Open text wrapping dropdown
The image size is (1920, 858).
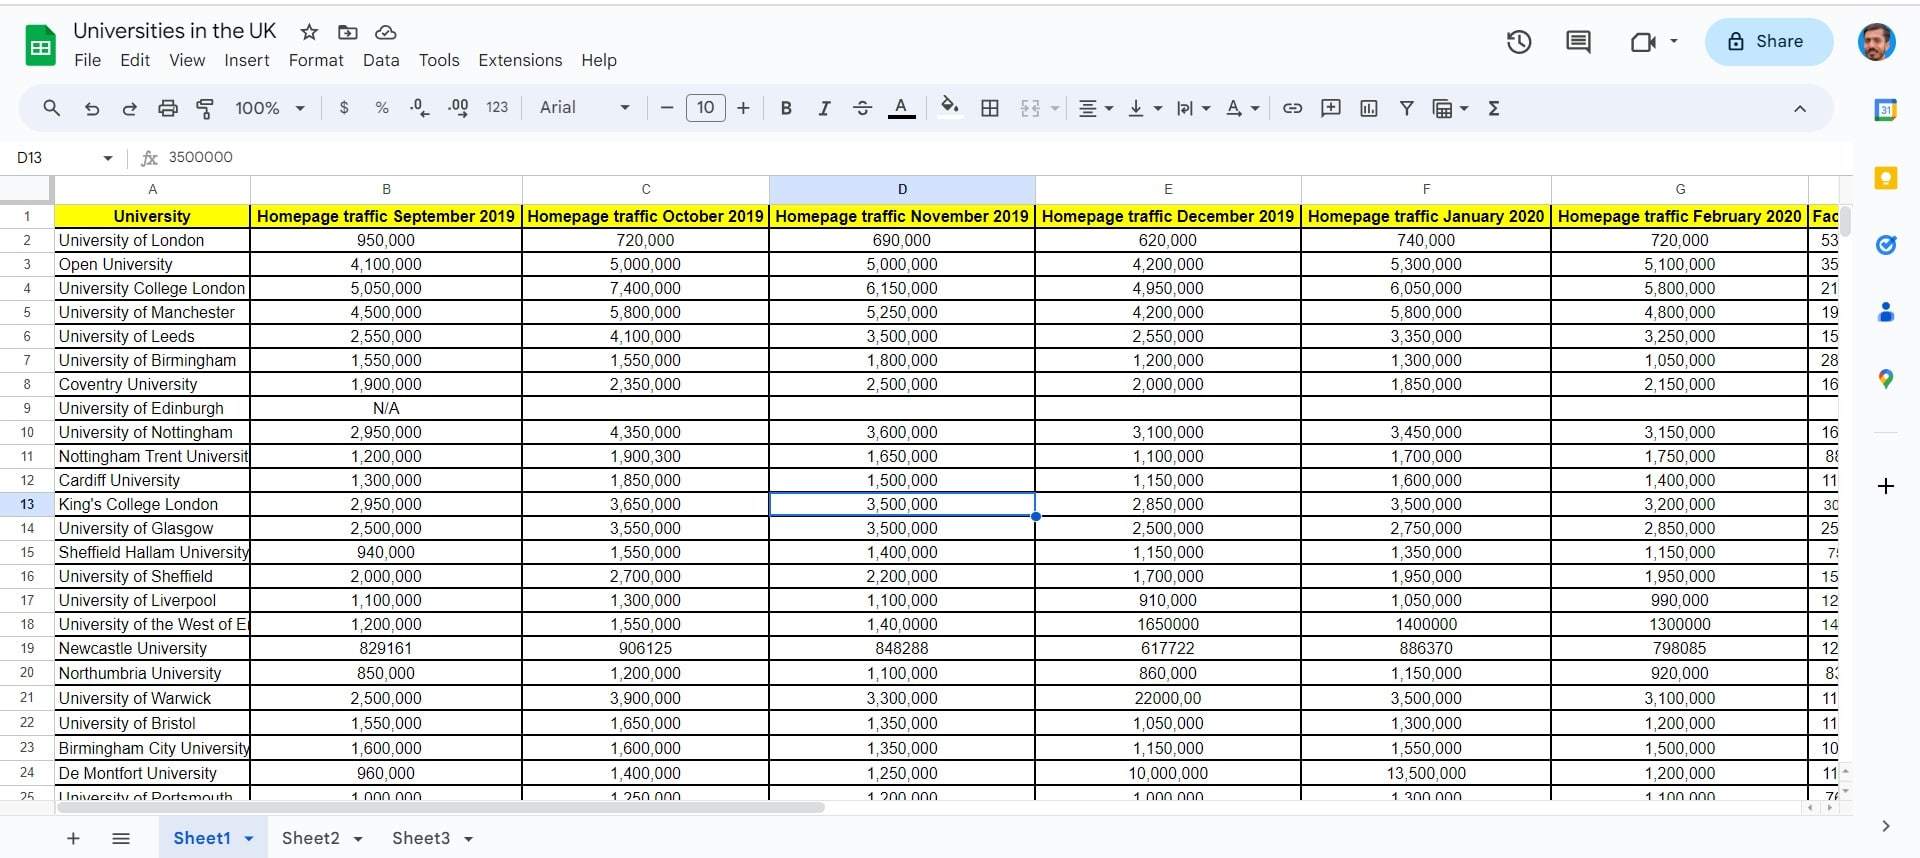click(x=1194, y=108)
